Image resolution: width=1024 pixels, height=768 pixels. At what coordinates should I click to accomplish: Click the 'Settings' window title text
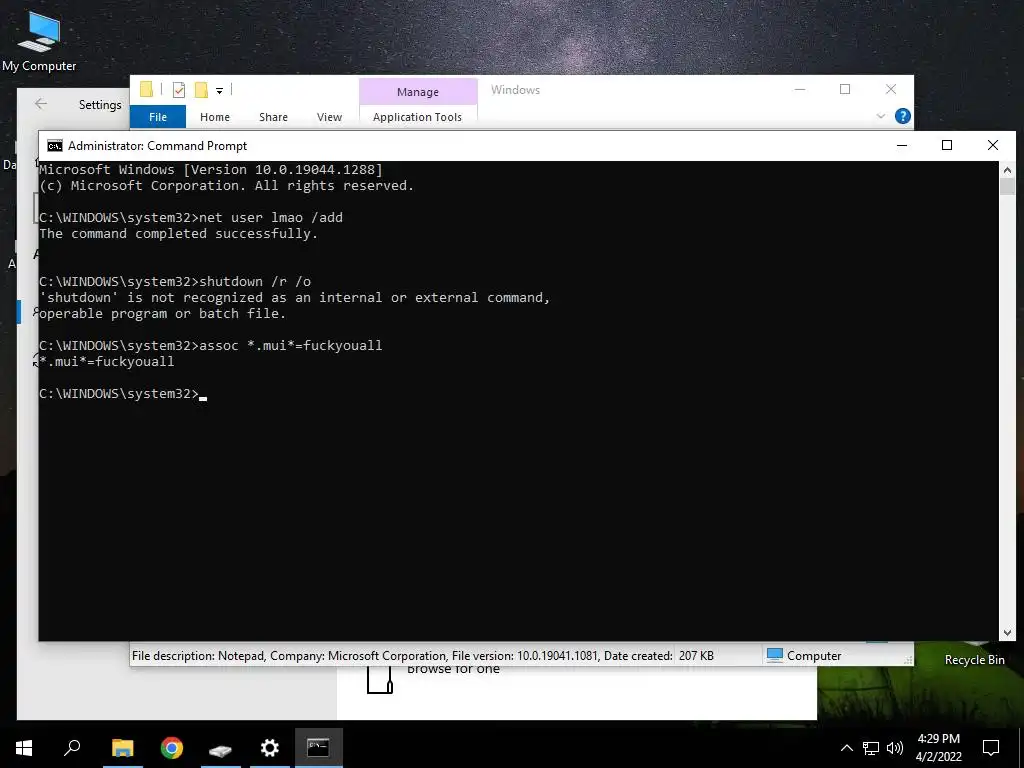coord(100,104)
